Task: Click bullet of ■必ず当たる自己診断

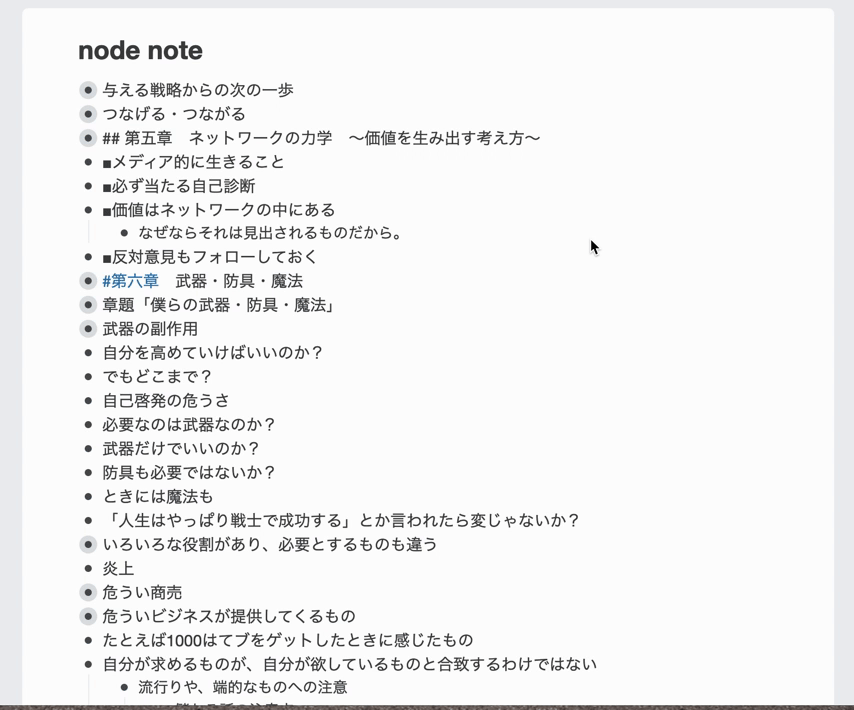Action: pyautogui.click(x=88, y=186)
